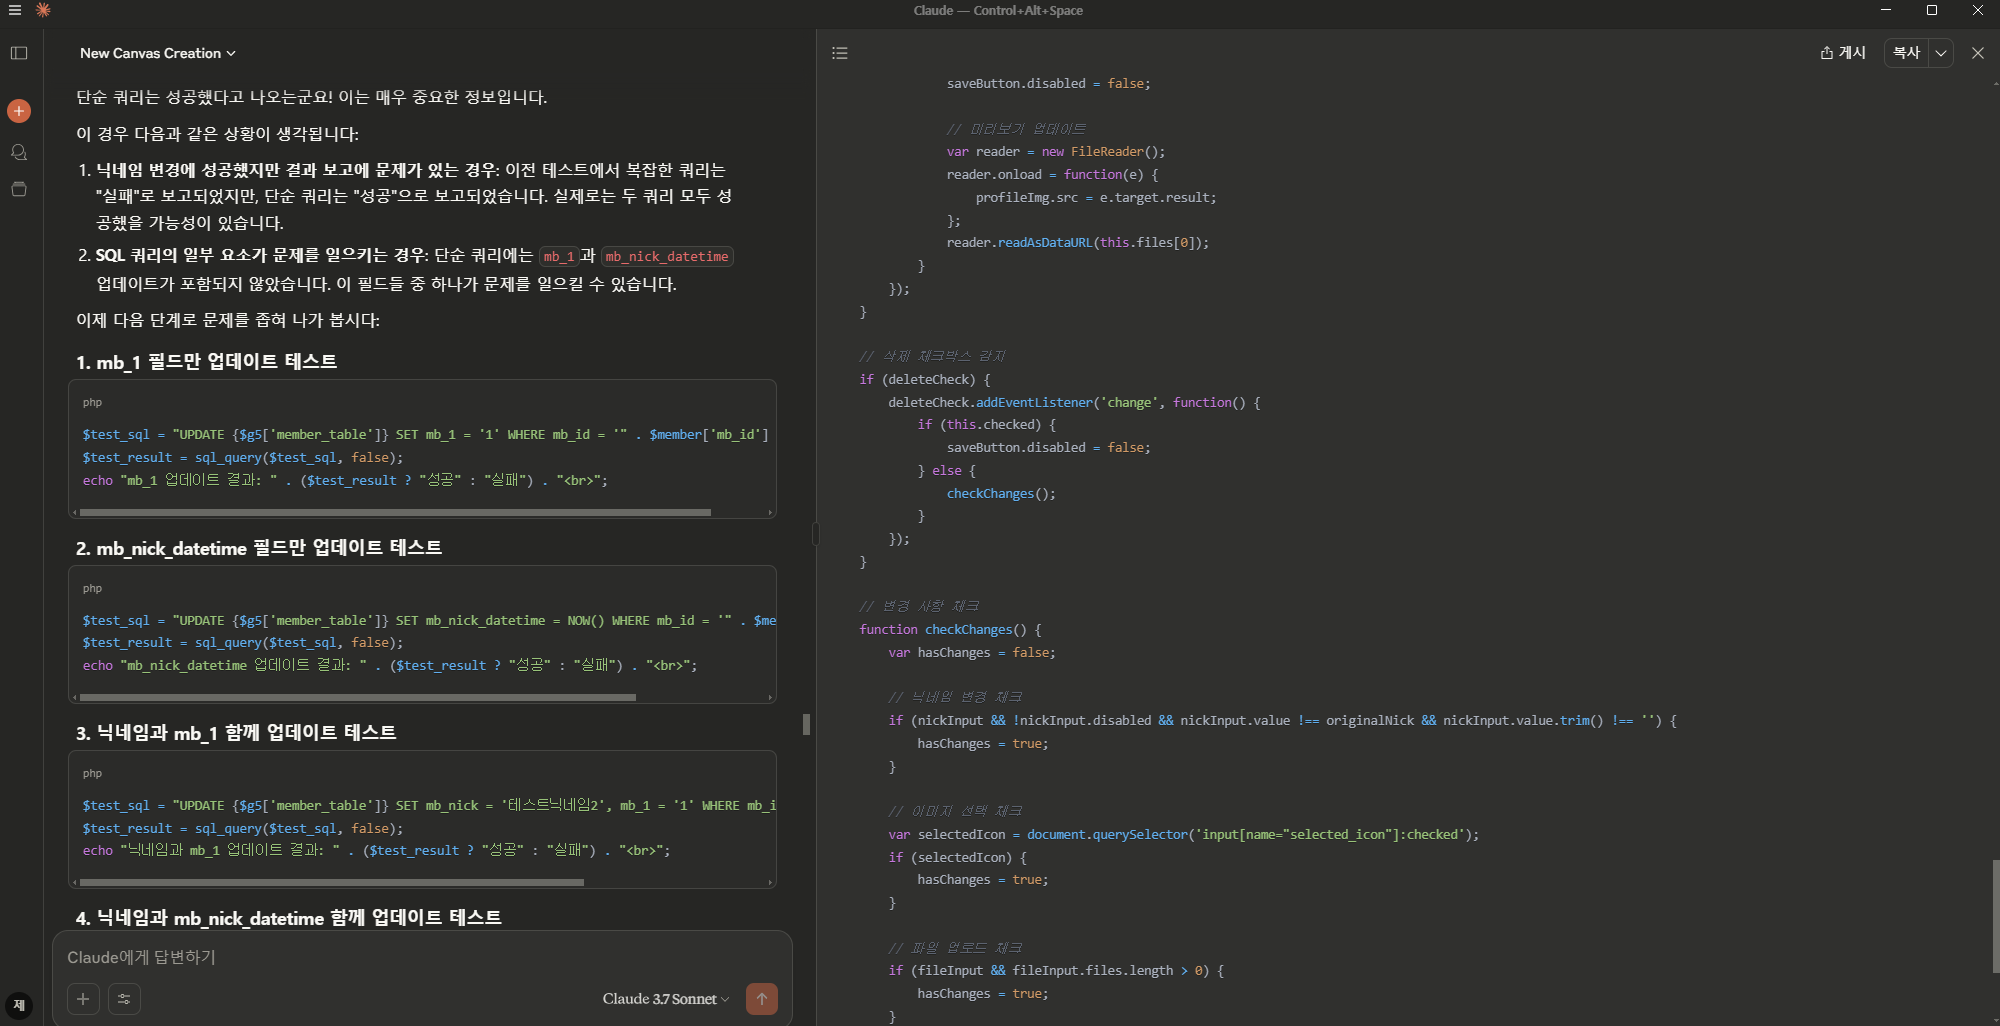Send message with orange arrow button

[762, 998]
